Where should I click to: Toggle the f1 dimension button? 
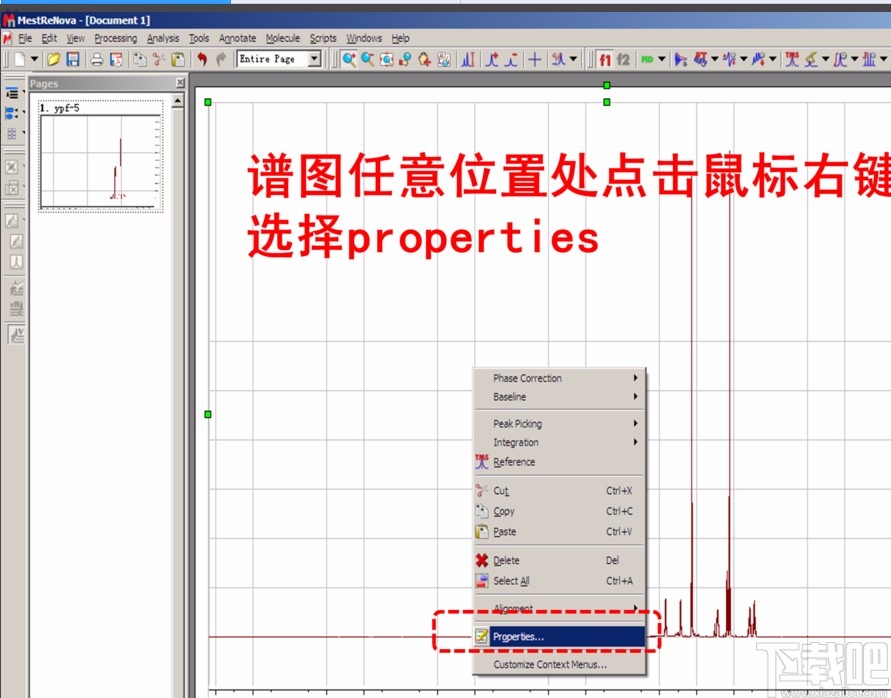(605, 59)
